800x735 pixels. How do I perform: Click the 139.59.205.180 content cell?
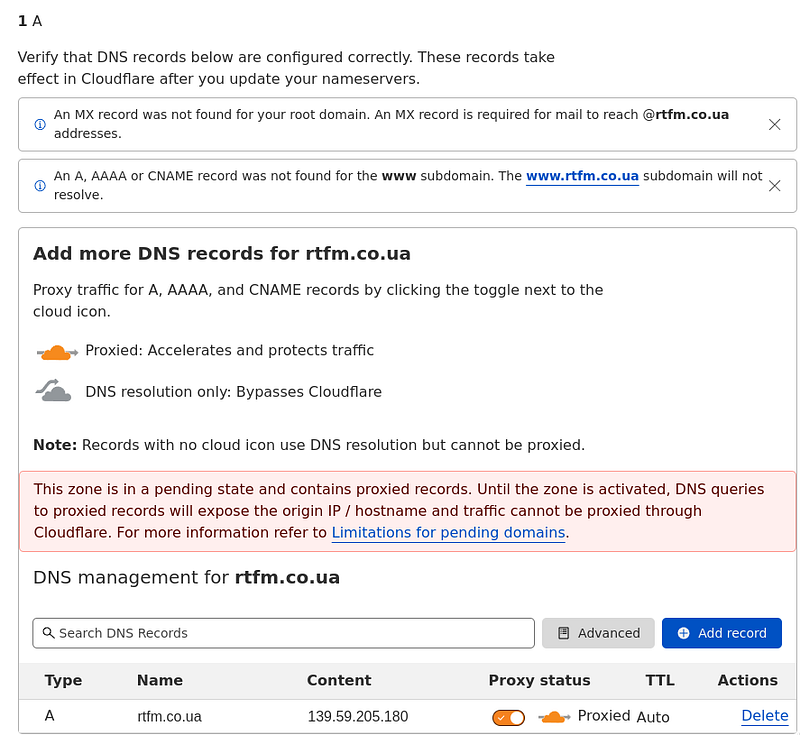pyautogui.click(x=358, y=717)
